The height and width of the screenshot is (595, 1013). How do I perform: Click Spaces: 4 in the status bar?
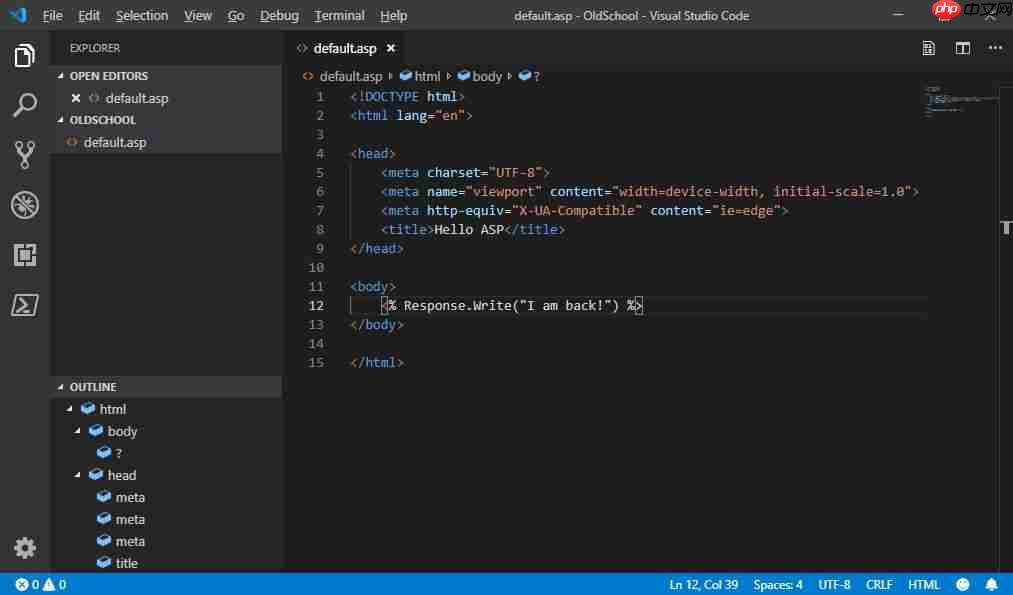pyautogui.click(x=781, y=584)
